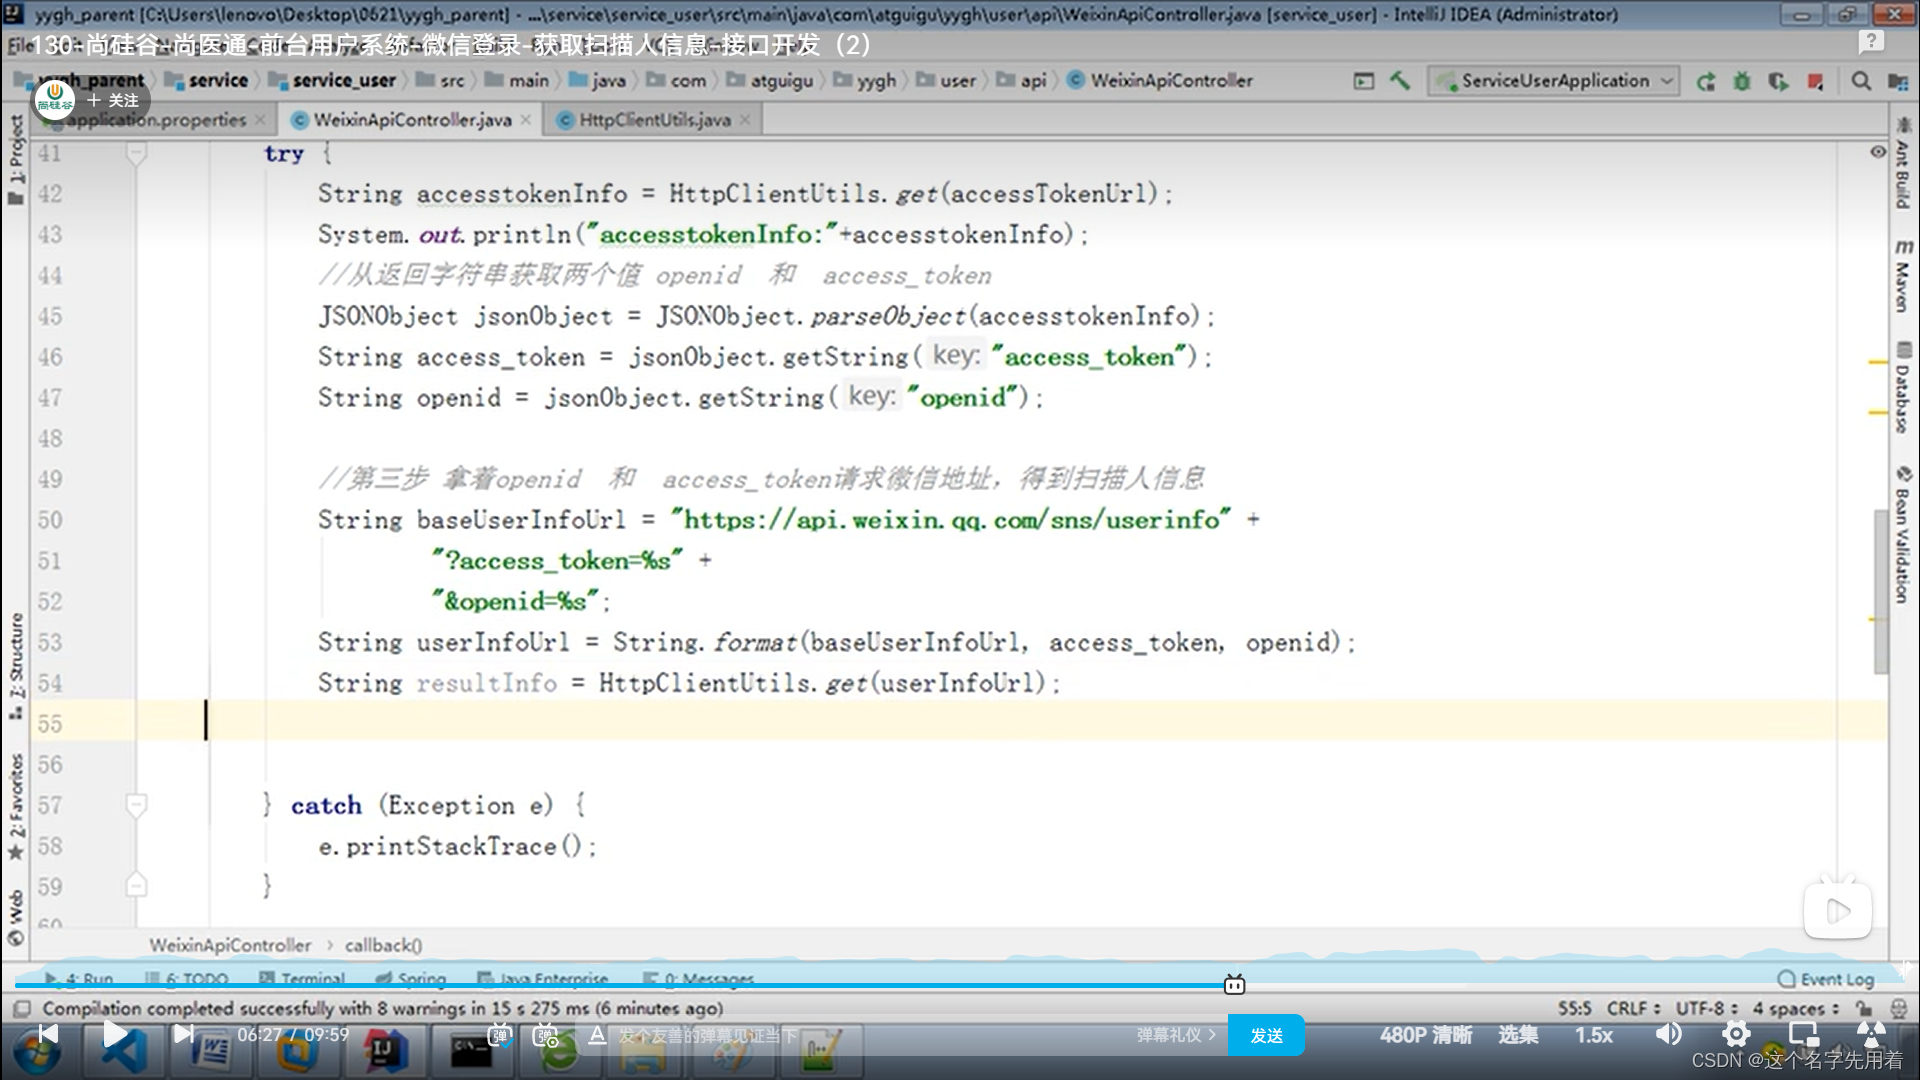Click the 关注 follow button
Image resolution: width=1920 pixels, height=1080 pixels.
113,101
